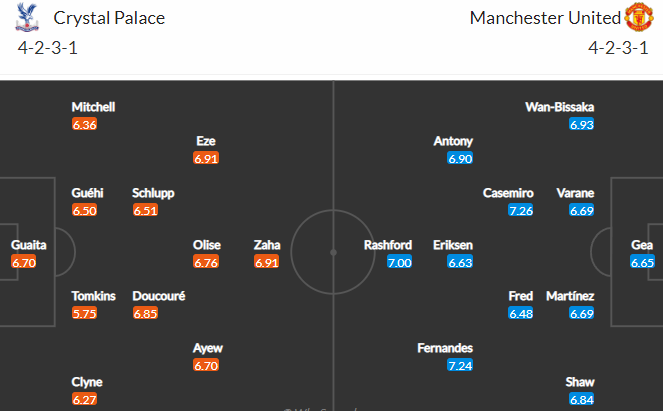Click the Crystal Palace club crest
The width and height of the screenshot is (663, 411).
click(x=27, y=17)
